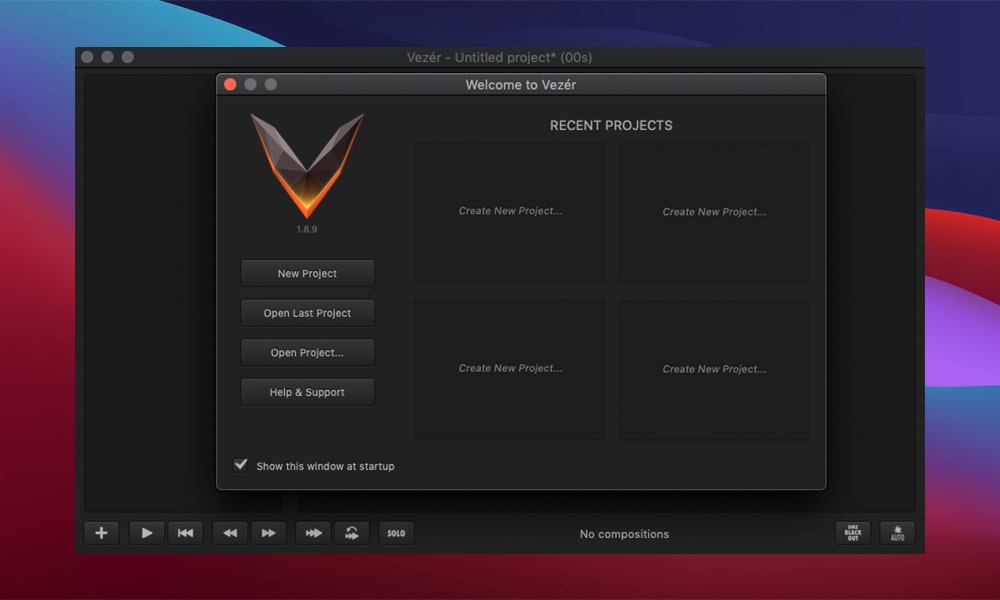Close the Welcome to Vezér dialog
Viewport: 1000px width, 600px height.
[230, 85]
